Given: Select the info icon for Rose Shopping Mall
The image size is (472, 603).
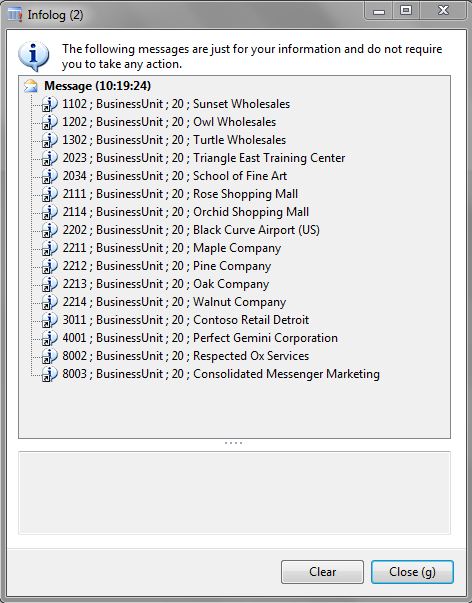Looking at the screenshot, I should click(49, 194).
